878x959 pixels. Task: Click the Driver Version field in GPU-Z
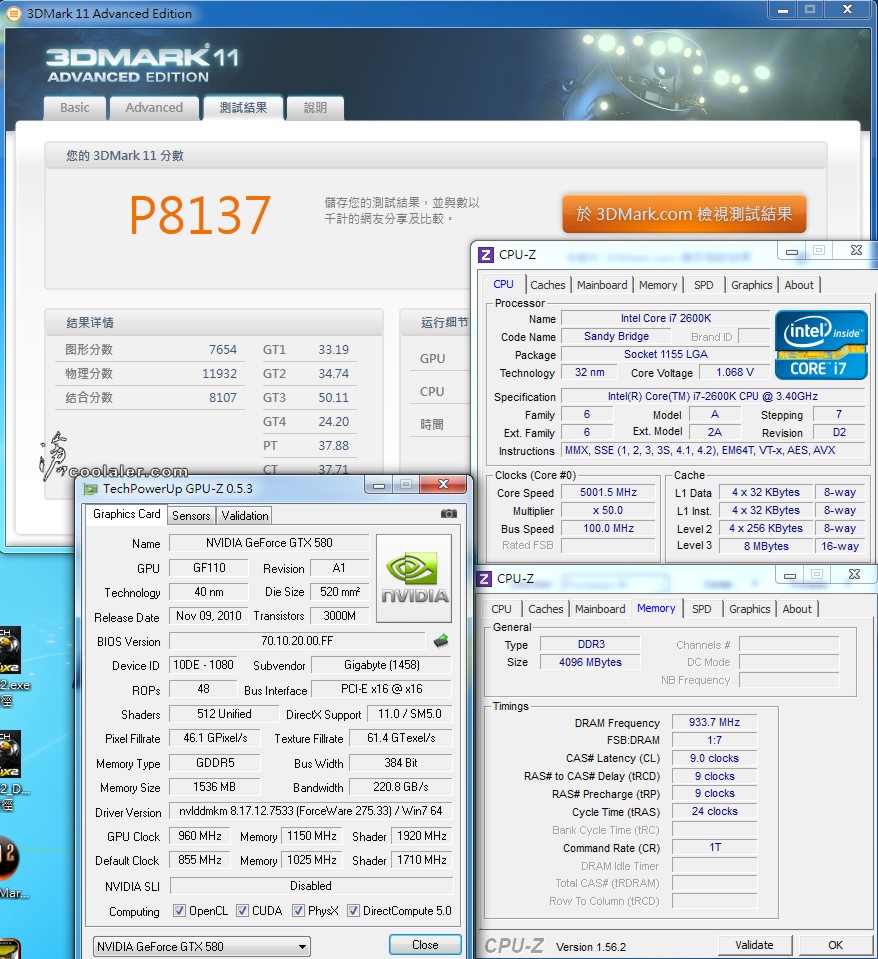coord(311,811)
